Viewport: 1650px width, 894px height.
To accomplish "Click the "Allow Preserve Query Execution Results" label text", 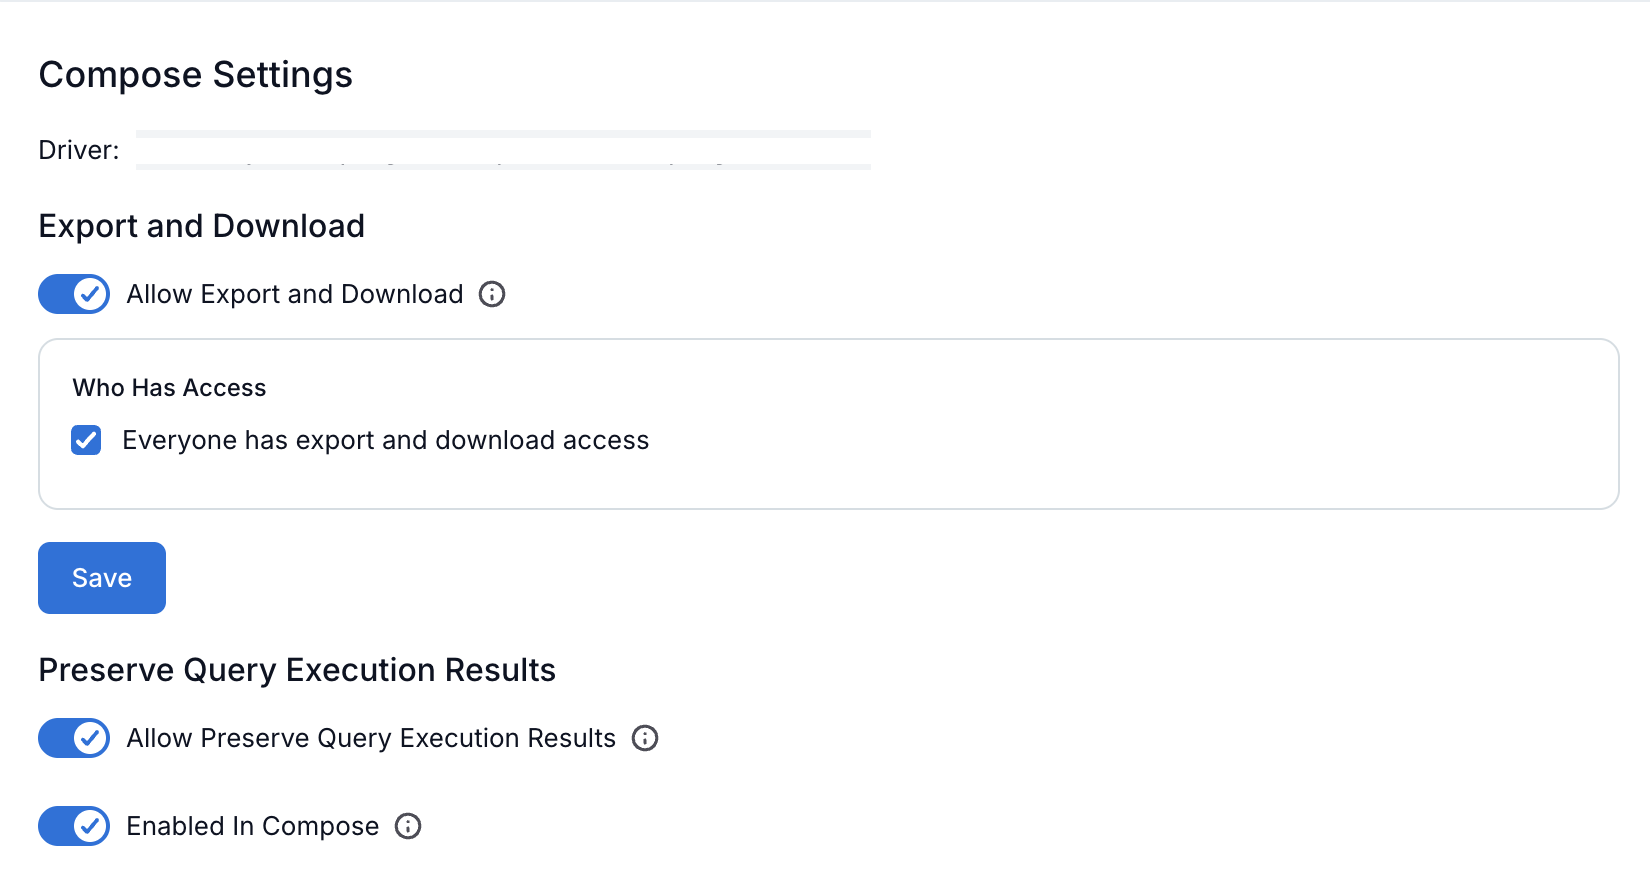I will coord(371,738).
